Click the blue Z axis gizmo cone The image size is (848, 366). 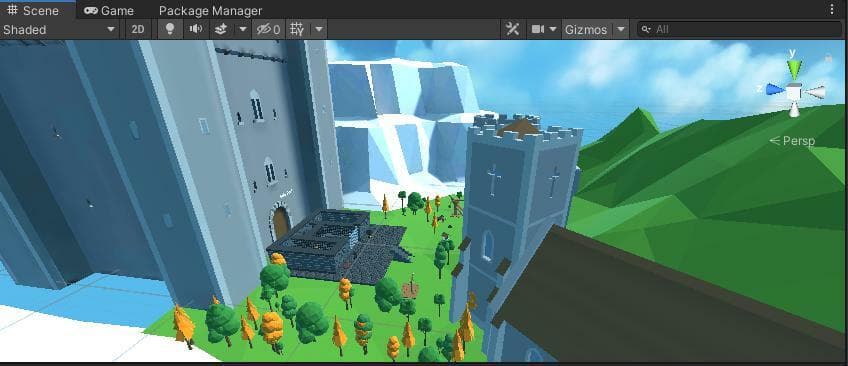[775, 89]
